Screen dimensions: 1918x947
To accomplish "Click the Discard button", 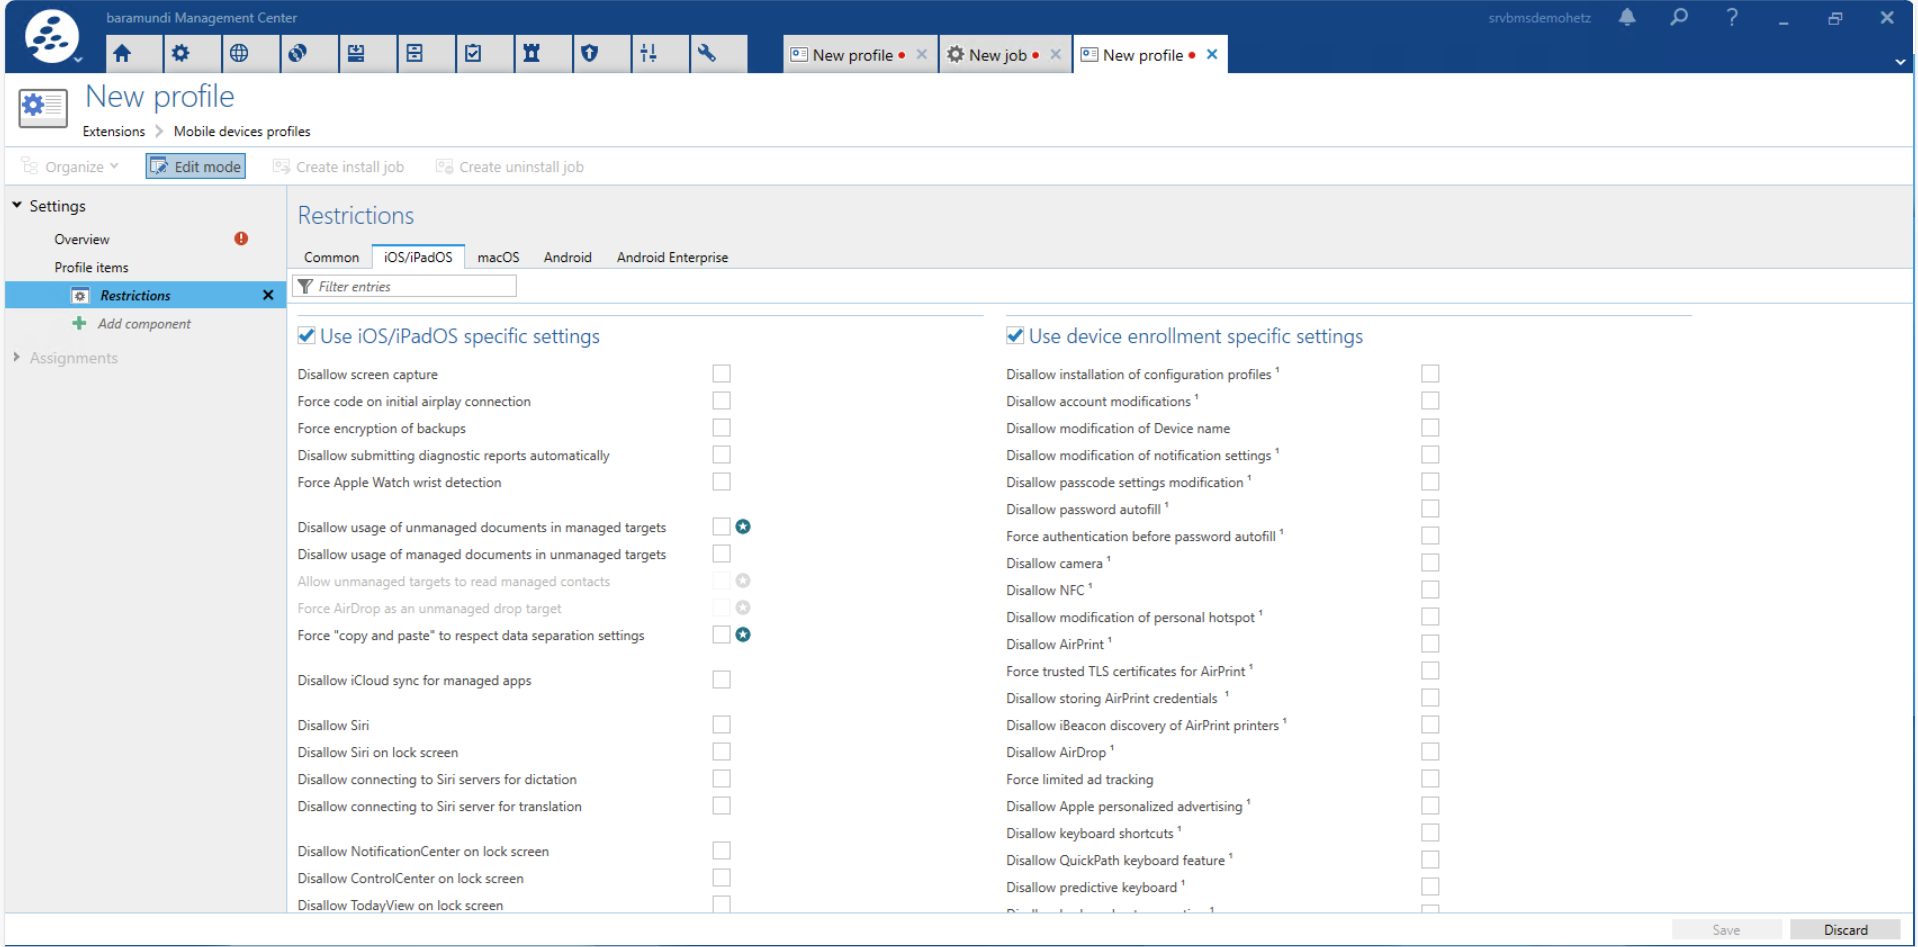I will [x=1844, y=930].
